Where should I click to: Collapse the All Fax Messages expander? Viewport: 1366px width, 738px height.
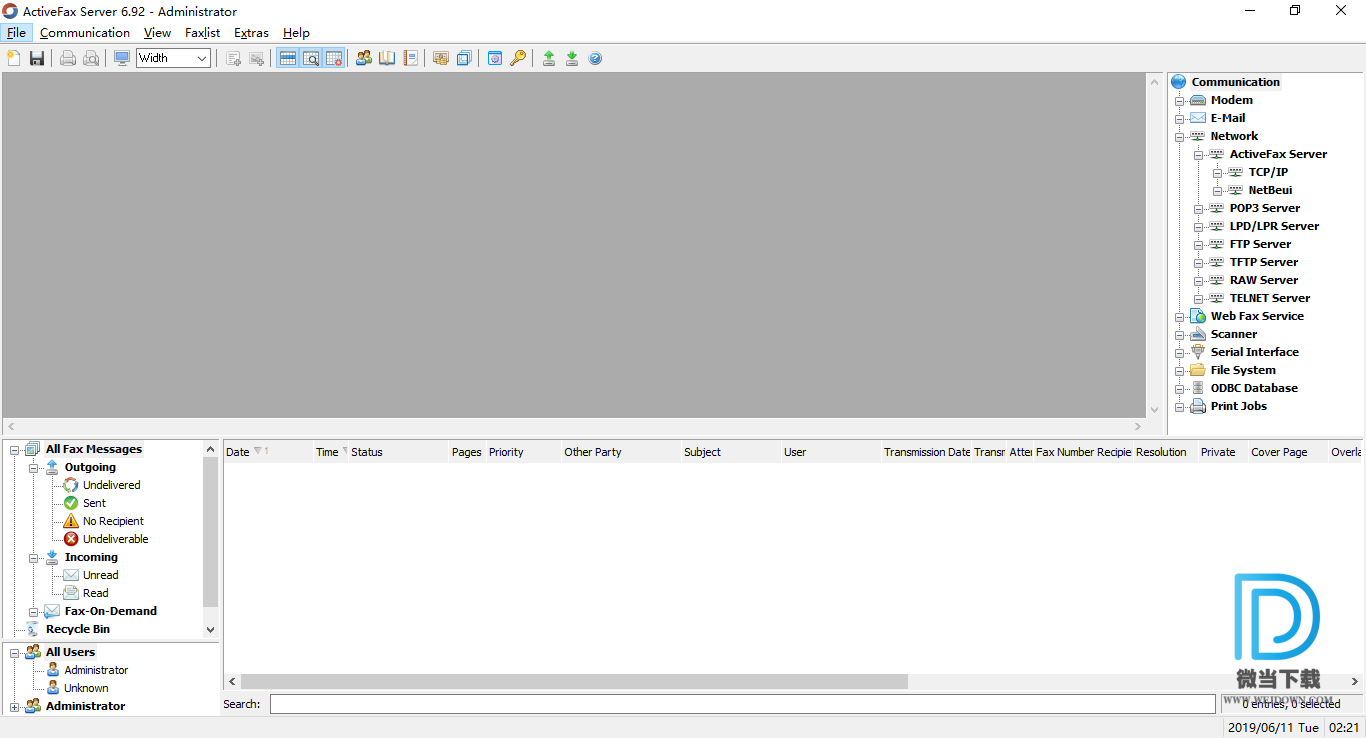click(15, 449)
